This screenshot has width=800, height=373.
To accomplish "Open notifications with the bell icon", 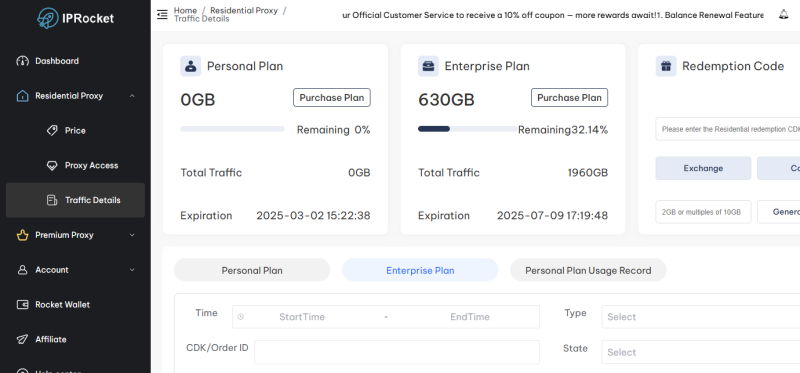I will [x=784, y=14].
